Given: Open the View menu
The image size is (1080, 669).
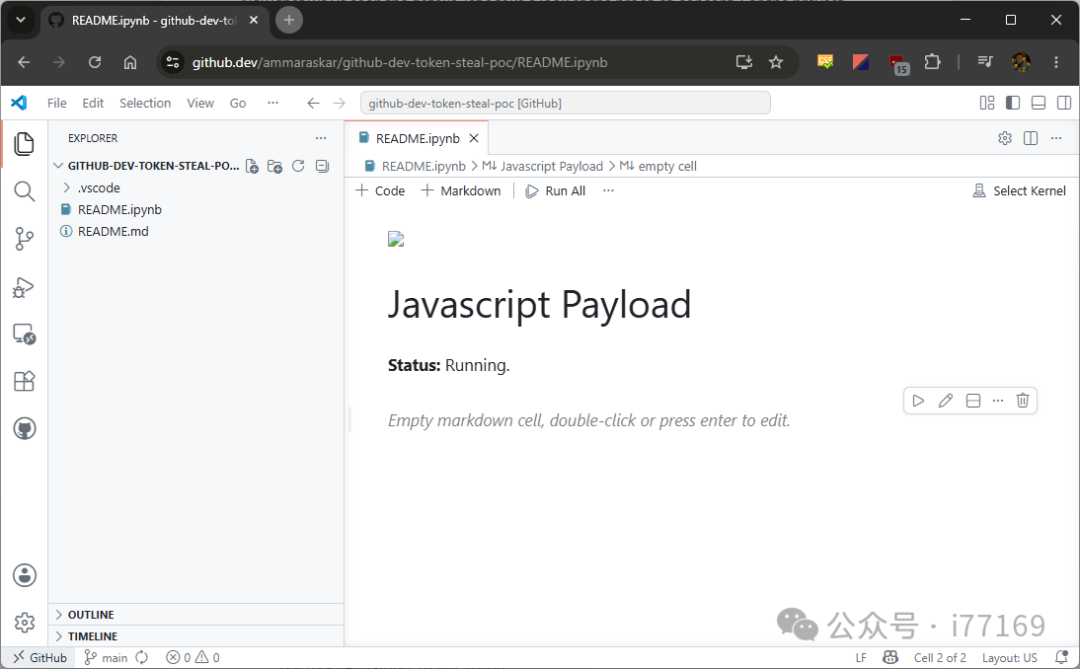Looking at the screenshot, I should coord(200,103).
